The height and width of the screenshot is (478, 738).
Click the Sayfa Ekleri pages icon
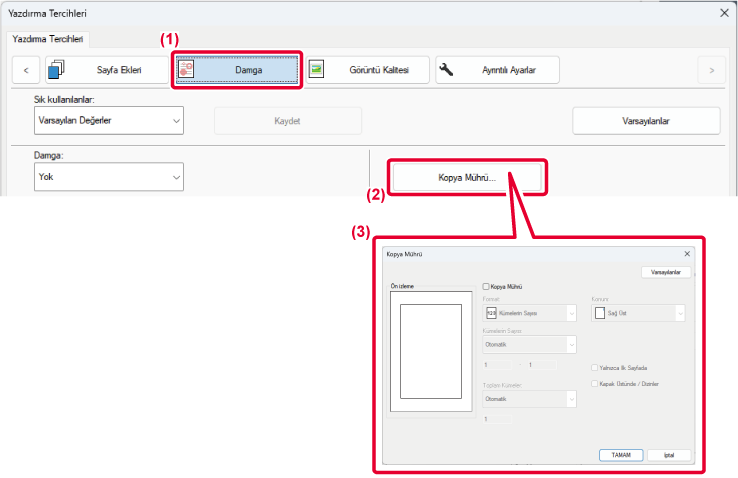click(55, 69)
